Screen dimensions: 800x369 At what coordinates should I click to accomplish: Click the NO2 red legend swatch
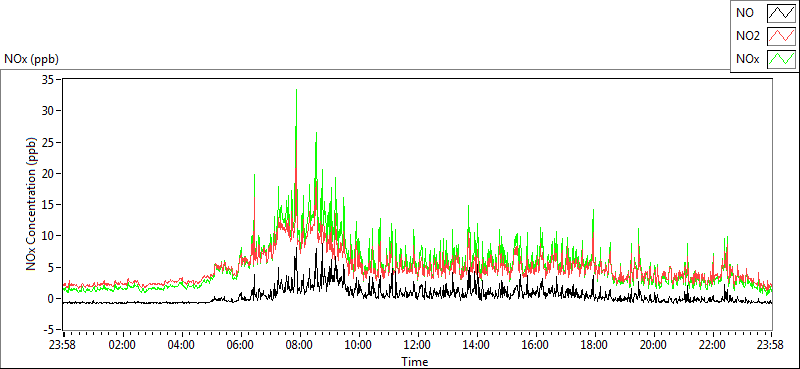781,36
